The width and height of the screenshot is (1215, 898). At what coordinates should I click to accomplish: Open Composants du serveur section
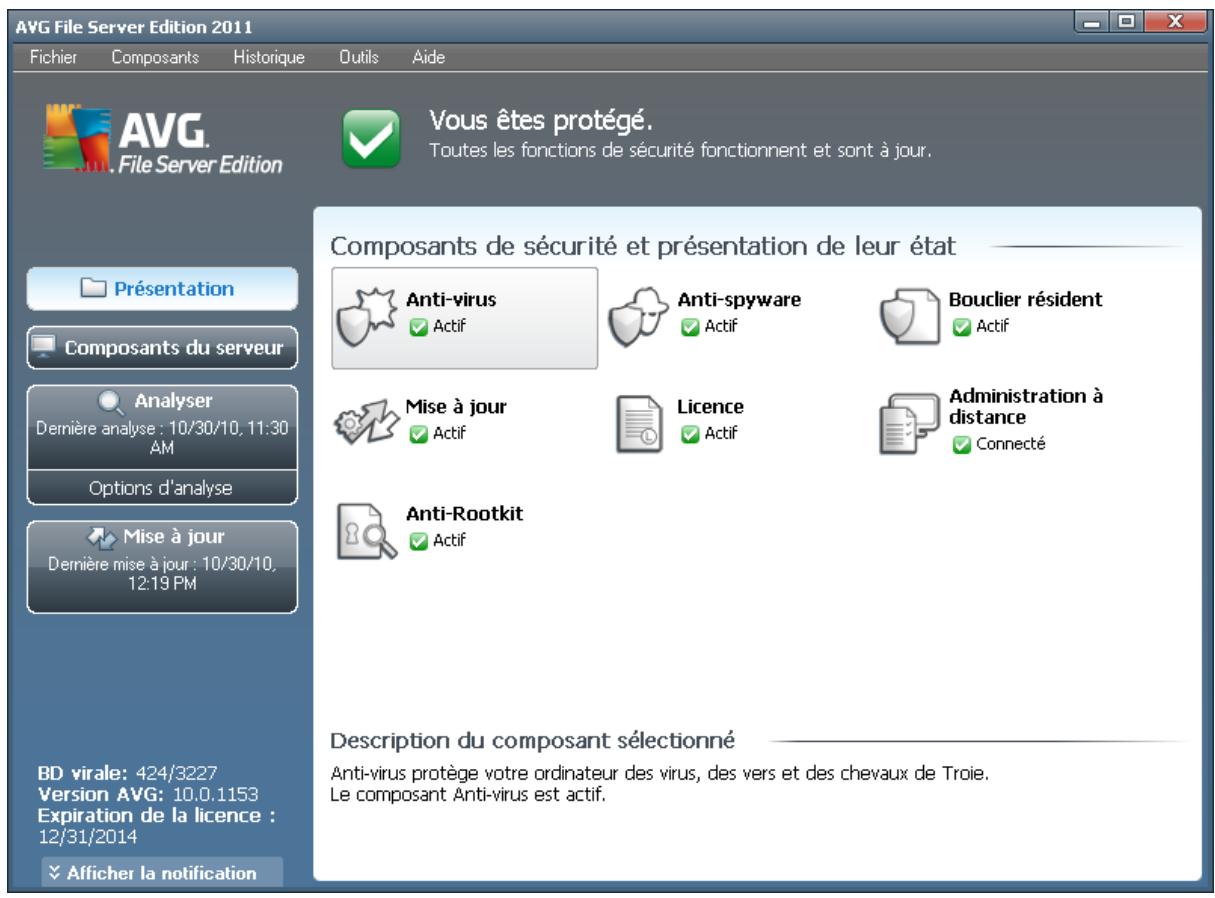[x=162, y=349]
